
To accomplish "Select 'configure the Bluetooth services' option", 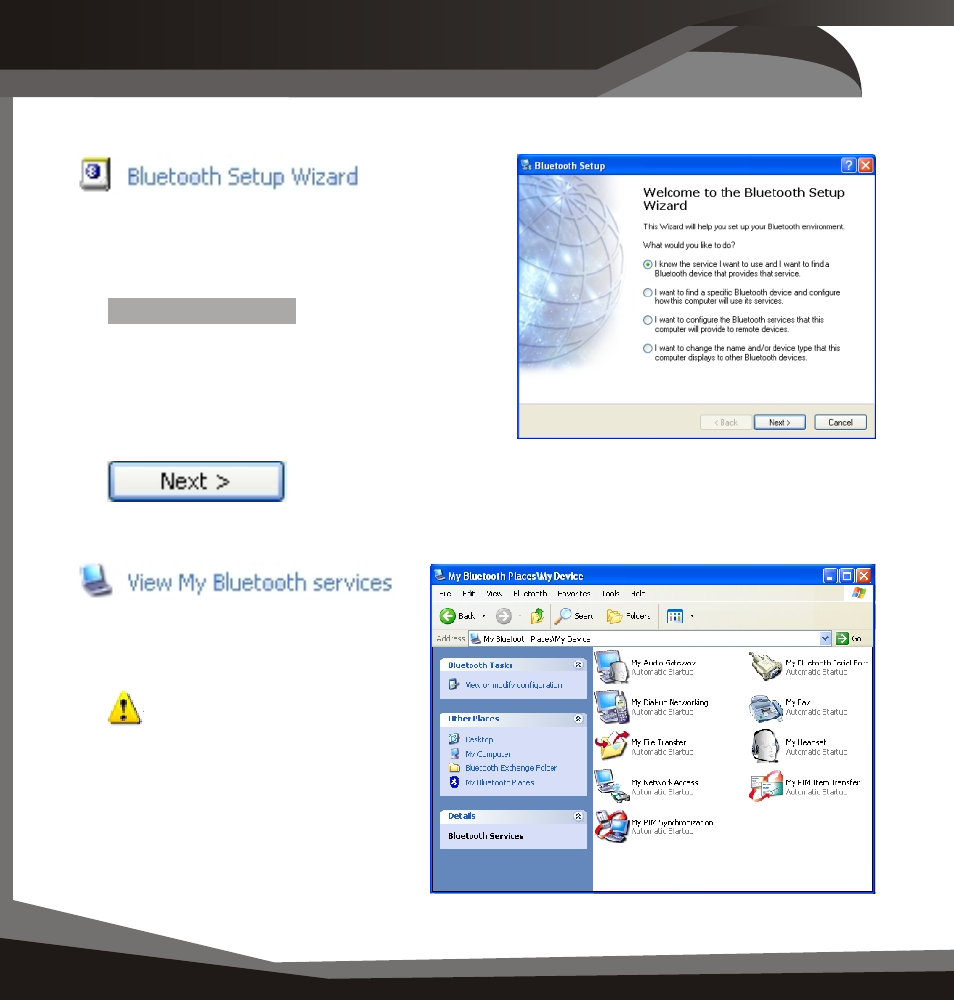I will [x=647, y=320].
